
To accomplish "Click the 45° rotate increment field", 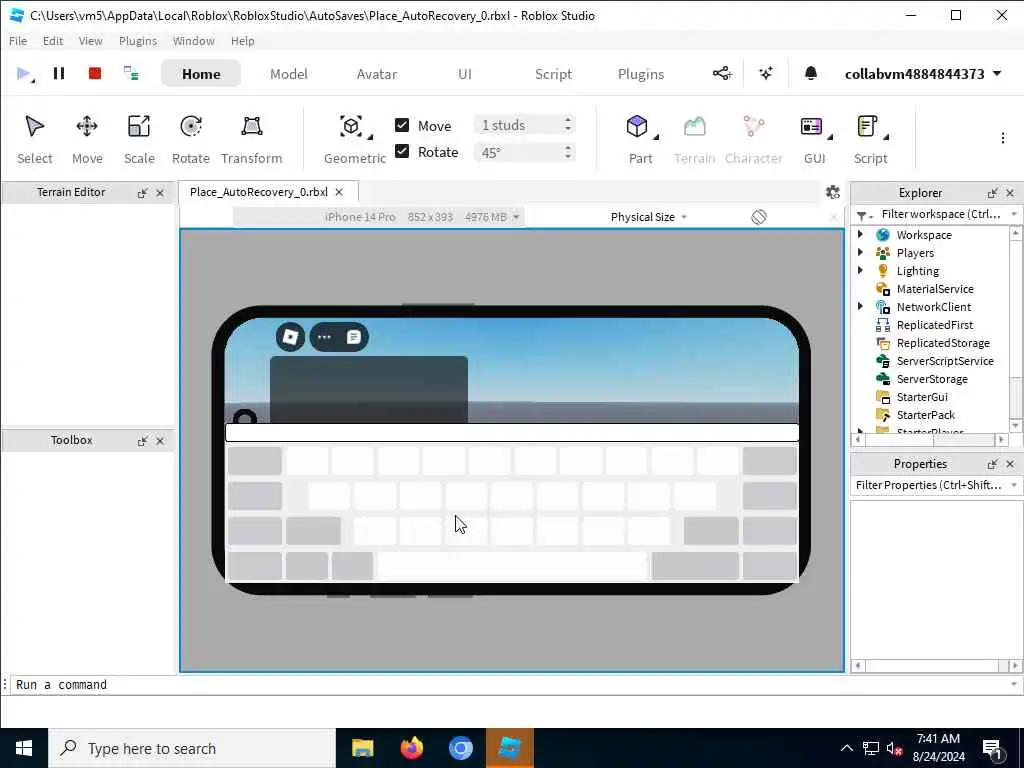I will [524, 152].
